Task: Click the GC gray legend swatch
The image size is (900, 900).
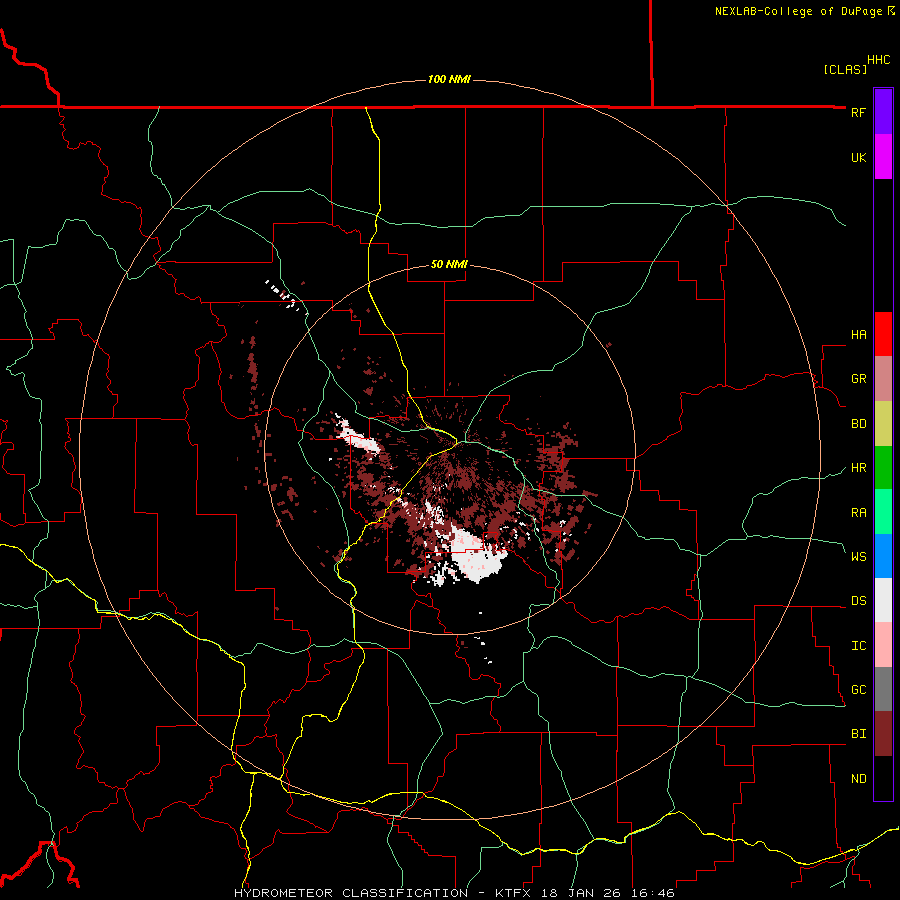Action: [883, 689]
